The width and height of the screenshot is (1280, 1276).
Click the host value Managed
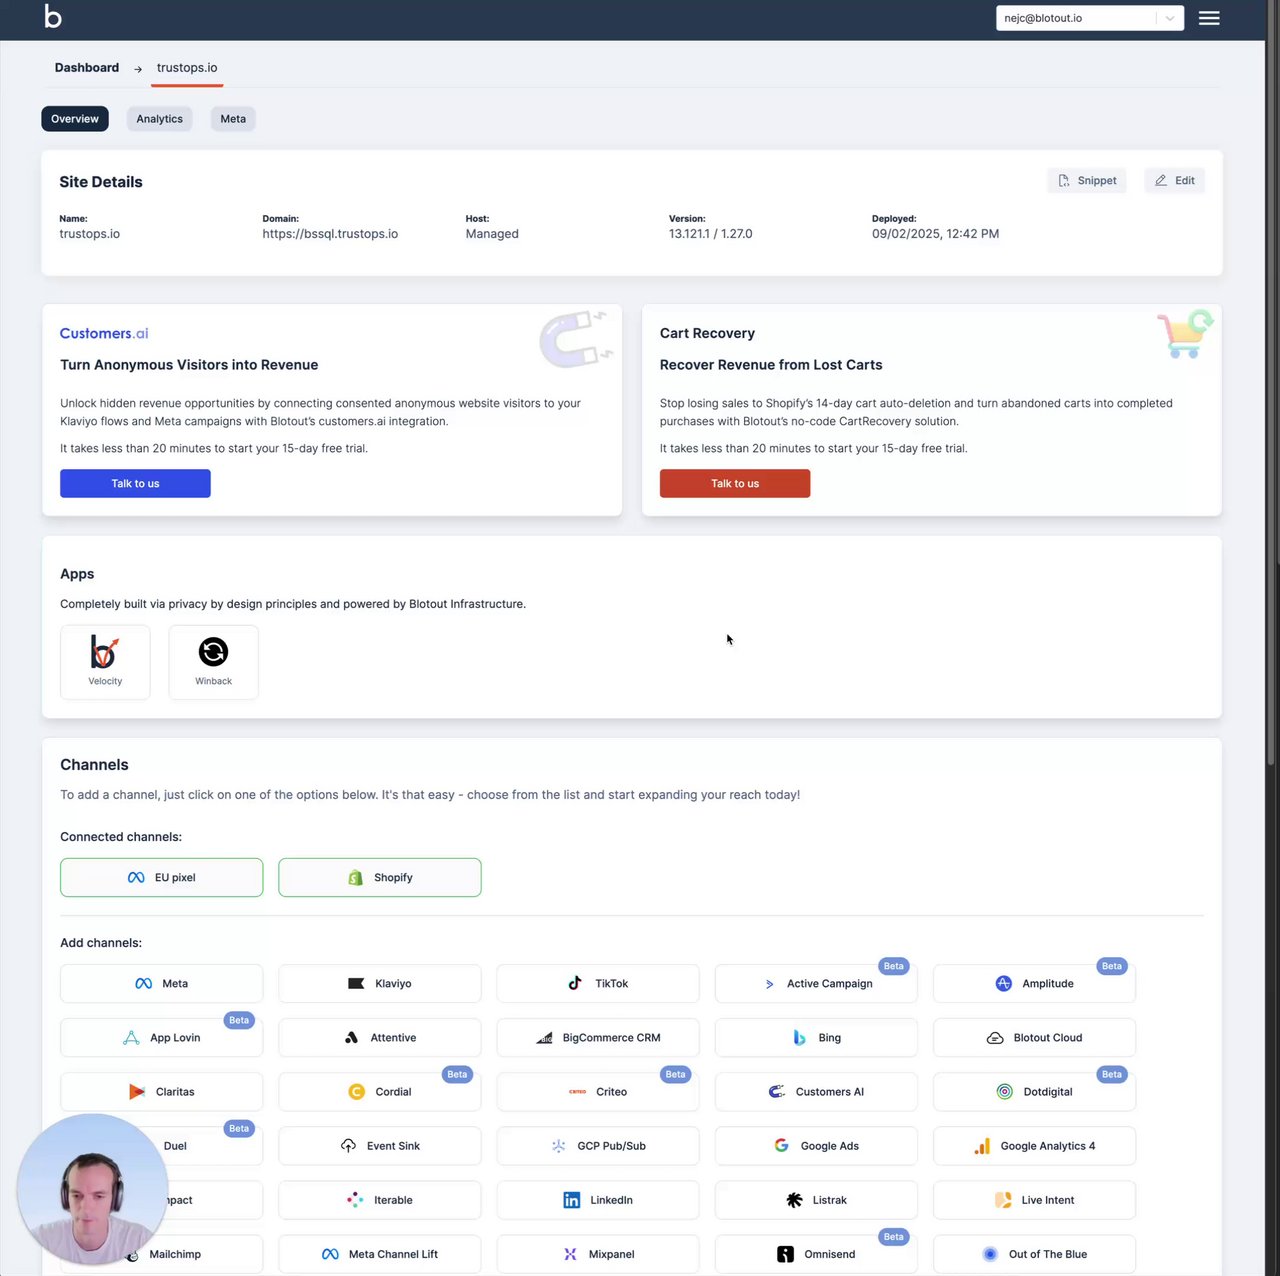coord(492,234)
